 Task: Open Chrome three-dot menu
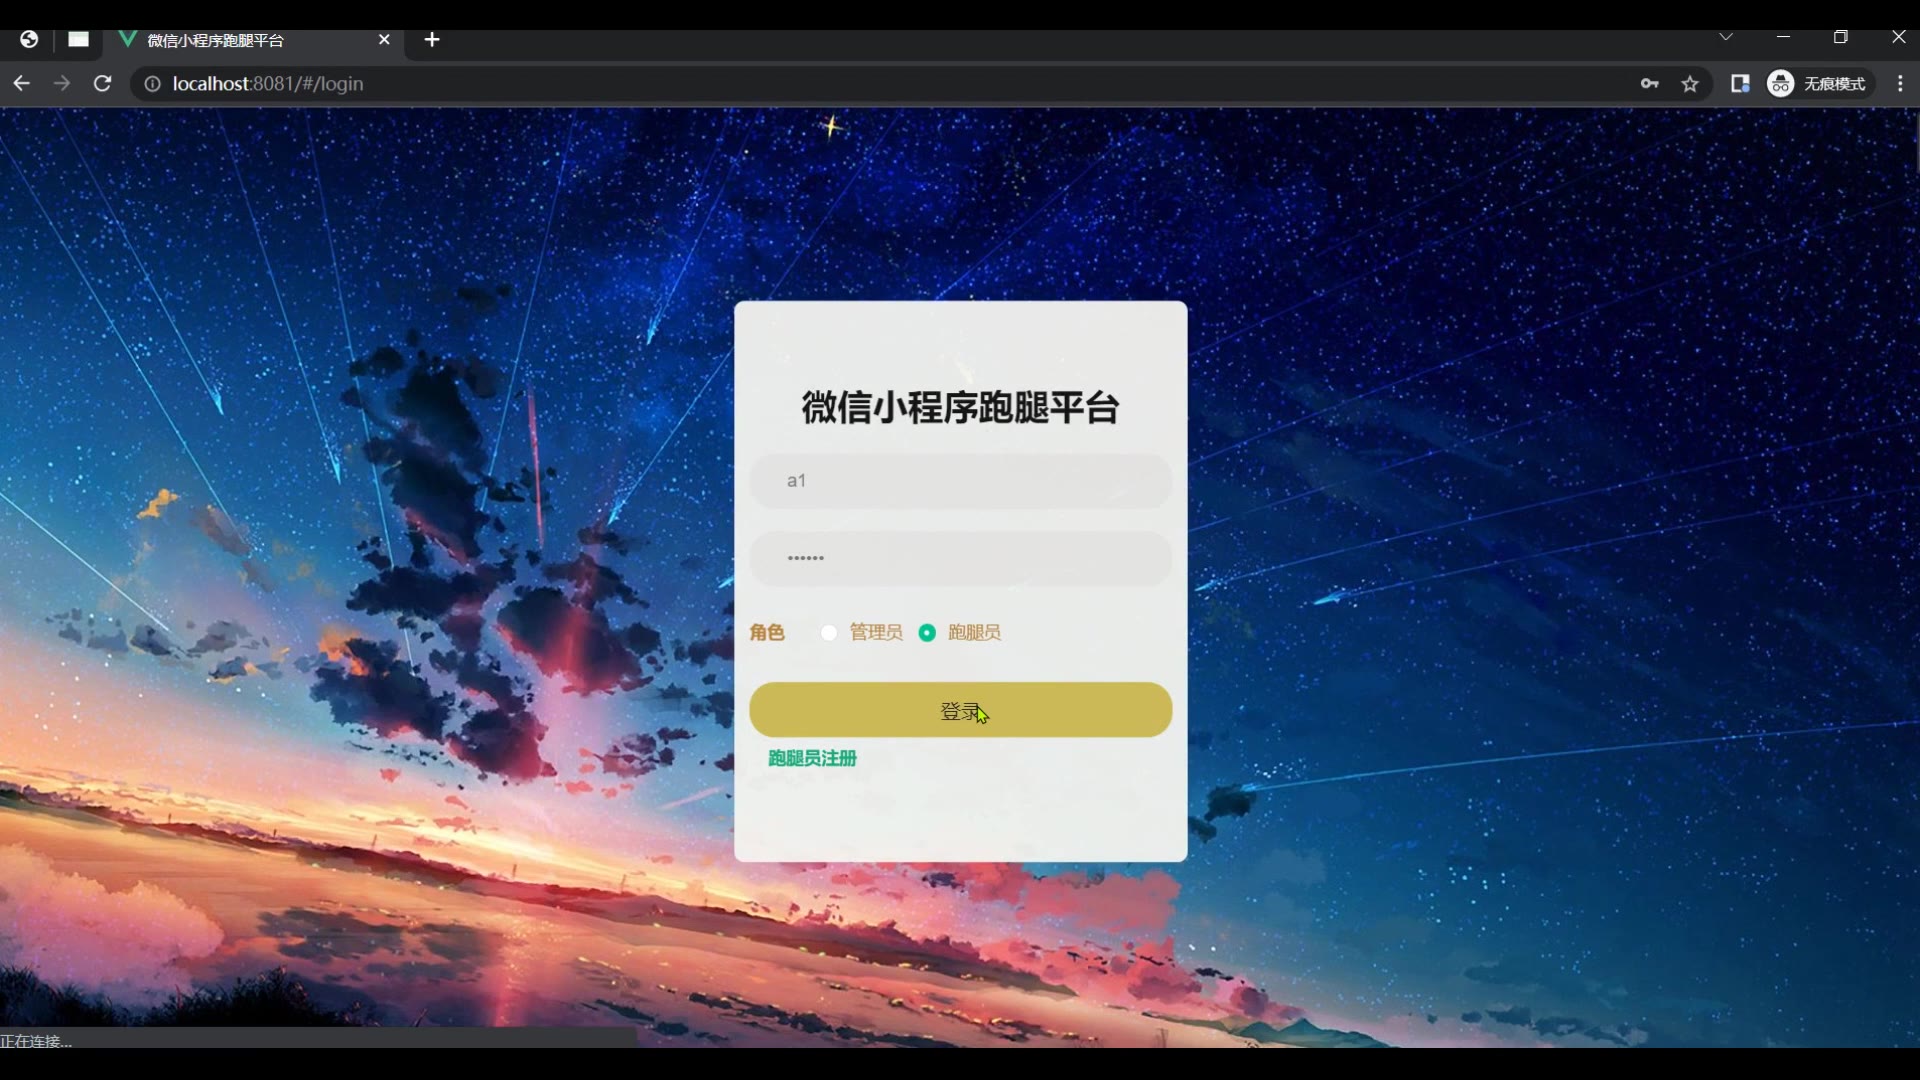[x=1900, y=84]
